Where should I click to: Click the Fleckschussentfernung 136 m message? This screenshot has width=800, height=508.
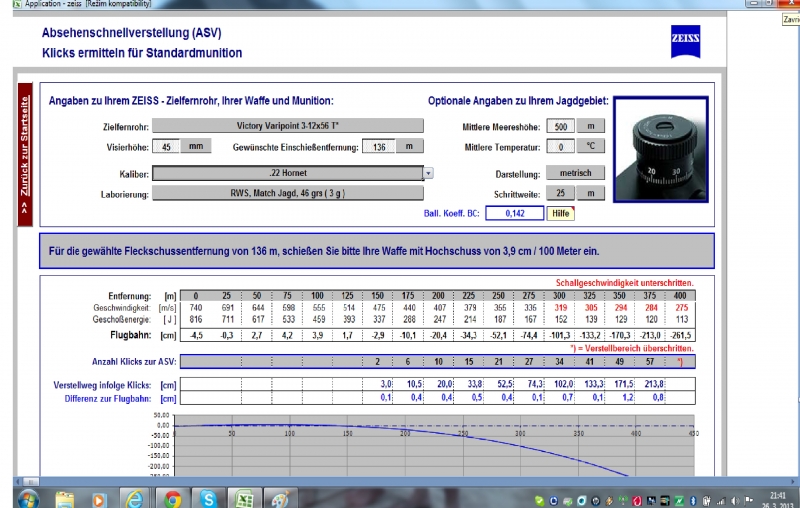[x=377, y=251]
